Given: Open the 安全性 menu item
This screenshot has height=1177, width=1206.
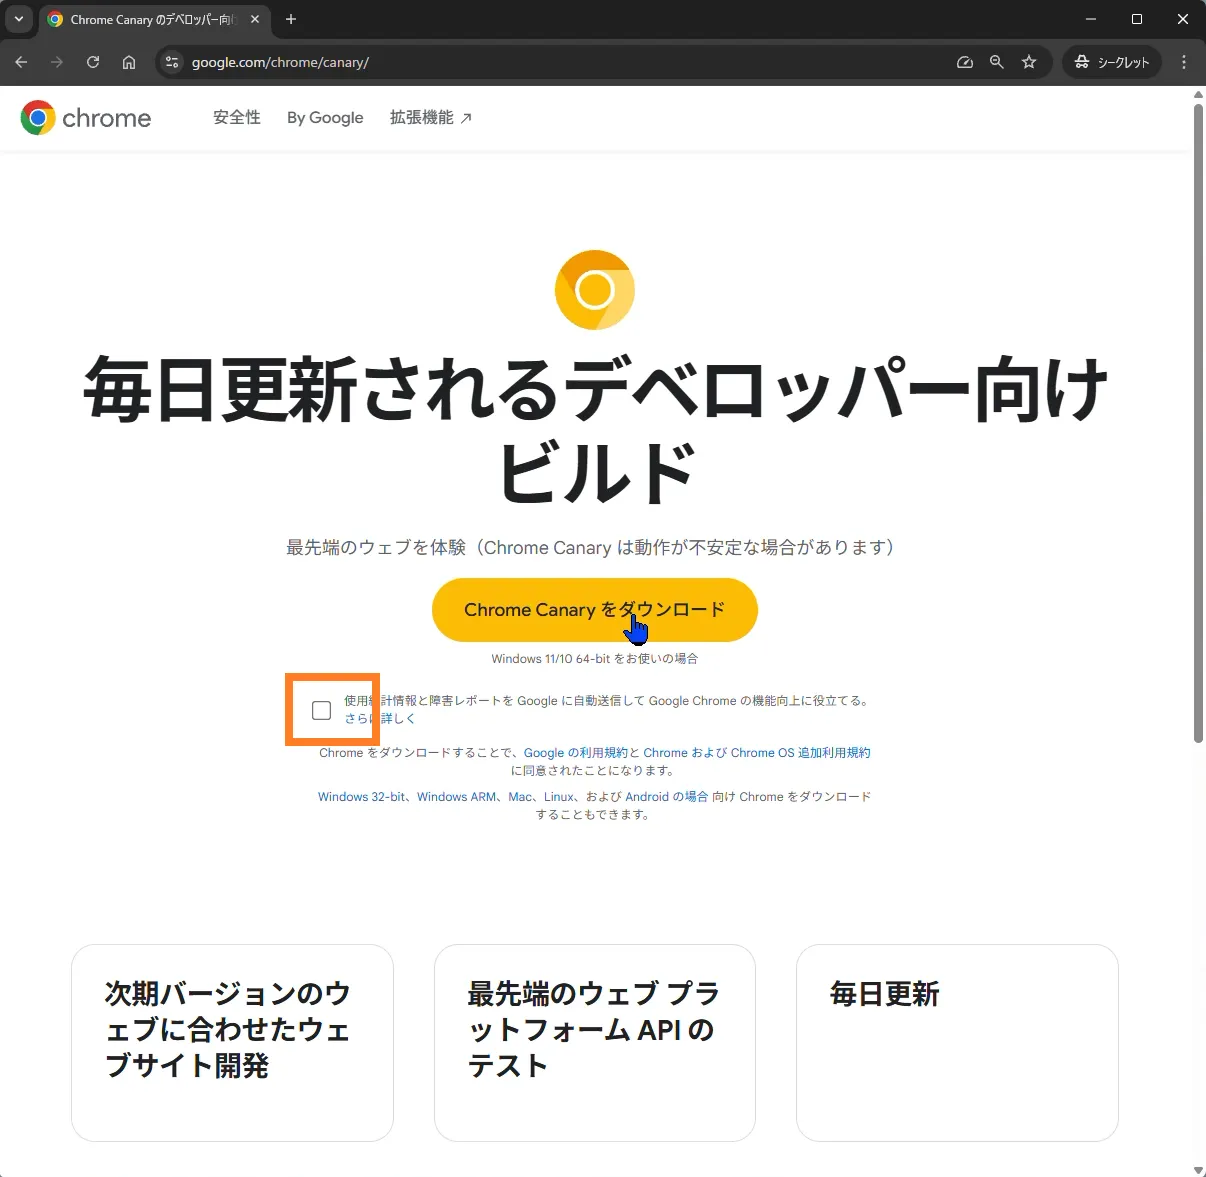Looking at the screenshot, I should click(237, 117).
